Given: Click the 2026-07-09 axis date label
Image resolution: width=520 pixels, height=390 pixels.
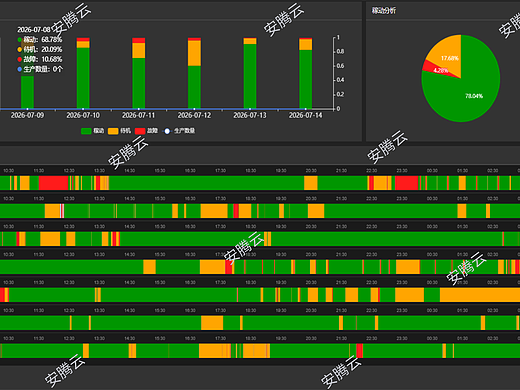Looking at the screenshot, I should coord(27,115).
